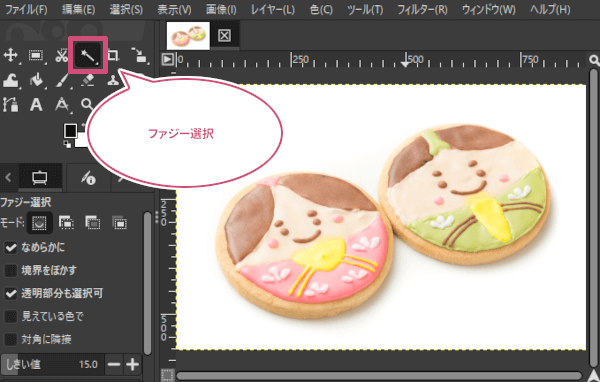
Task: Set mode to subtract from selection
Action: click(93, 222)
